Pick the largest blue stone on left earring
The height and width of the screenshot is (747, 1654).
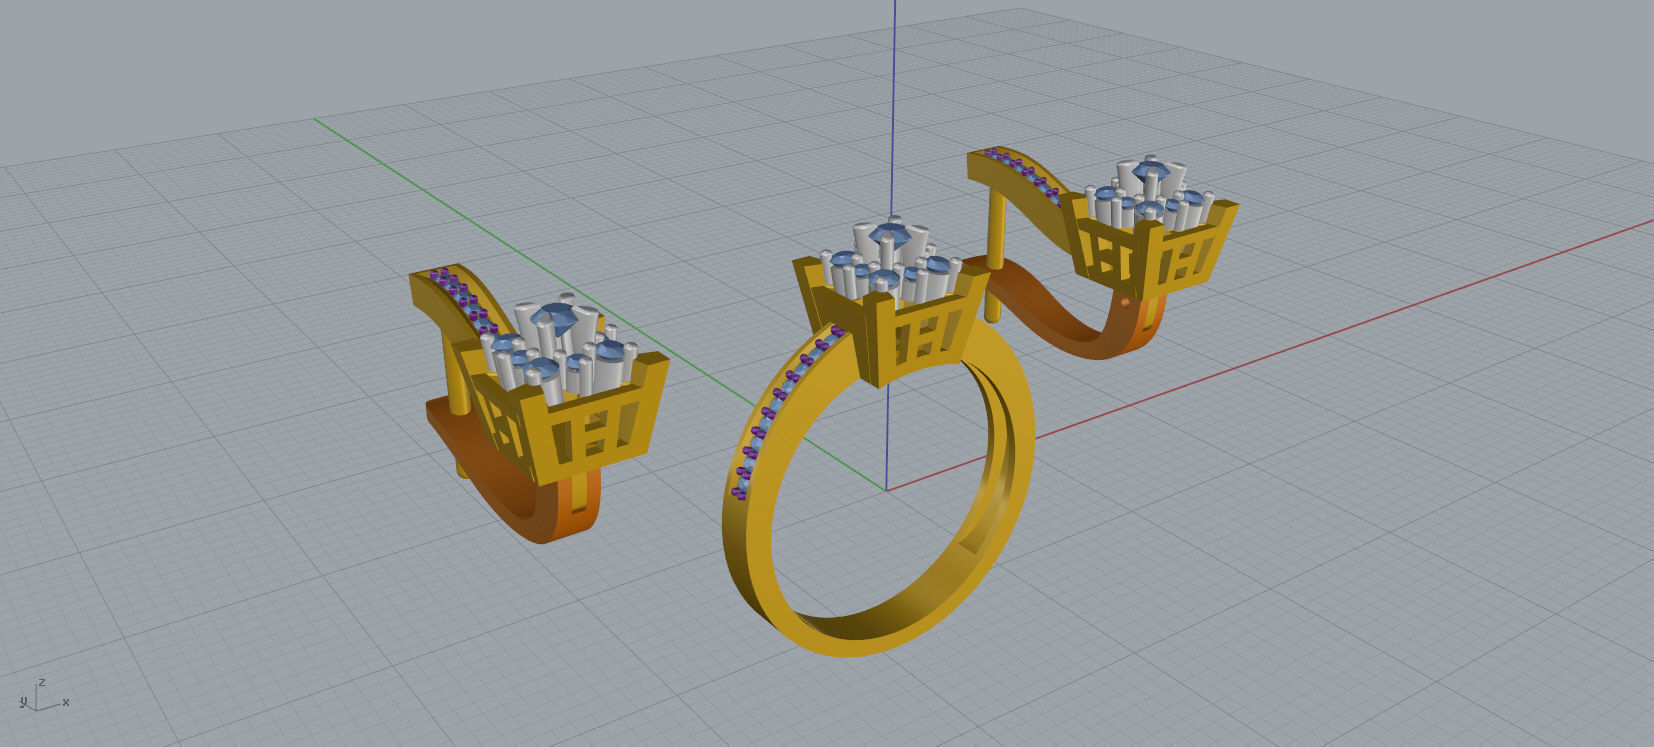553,319
